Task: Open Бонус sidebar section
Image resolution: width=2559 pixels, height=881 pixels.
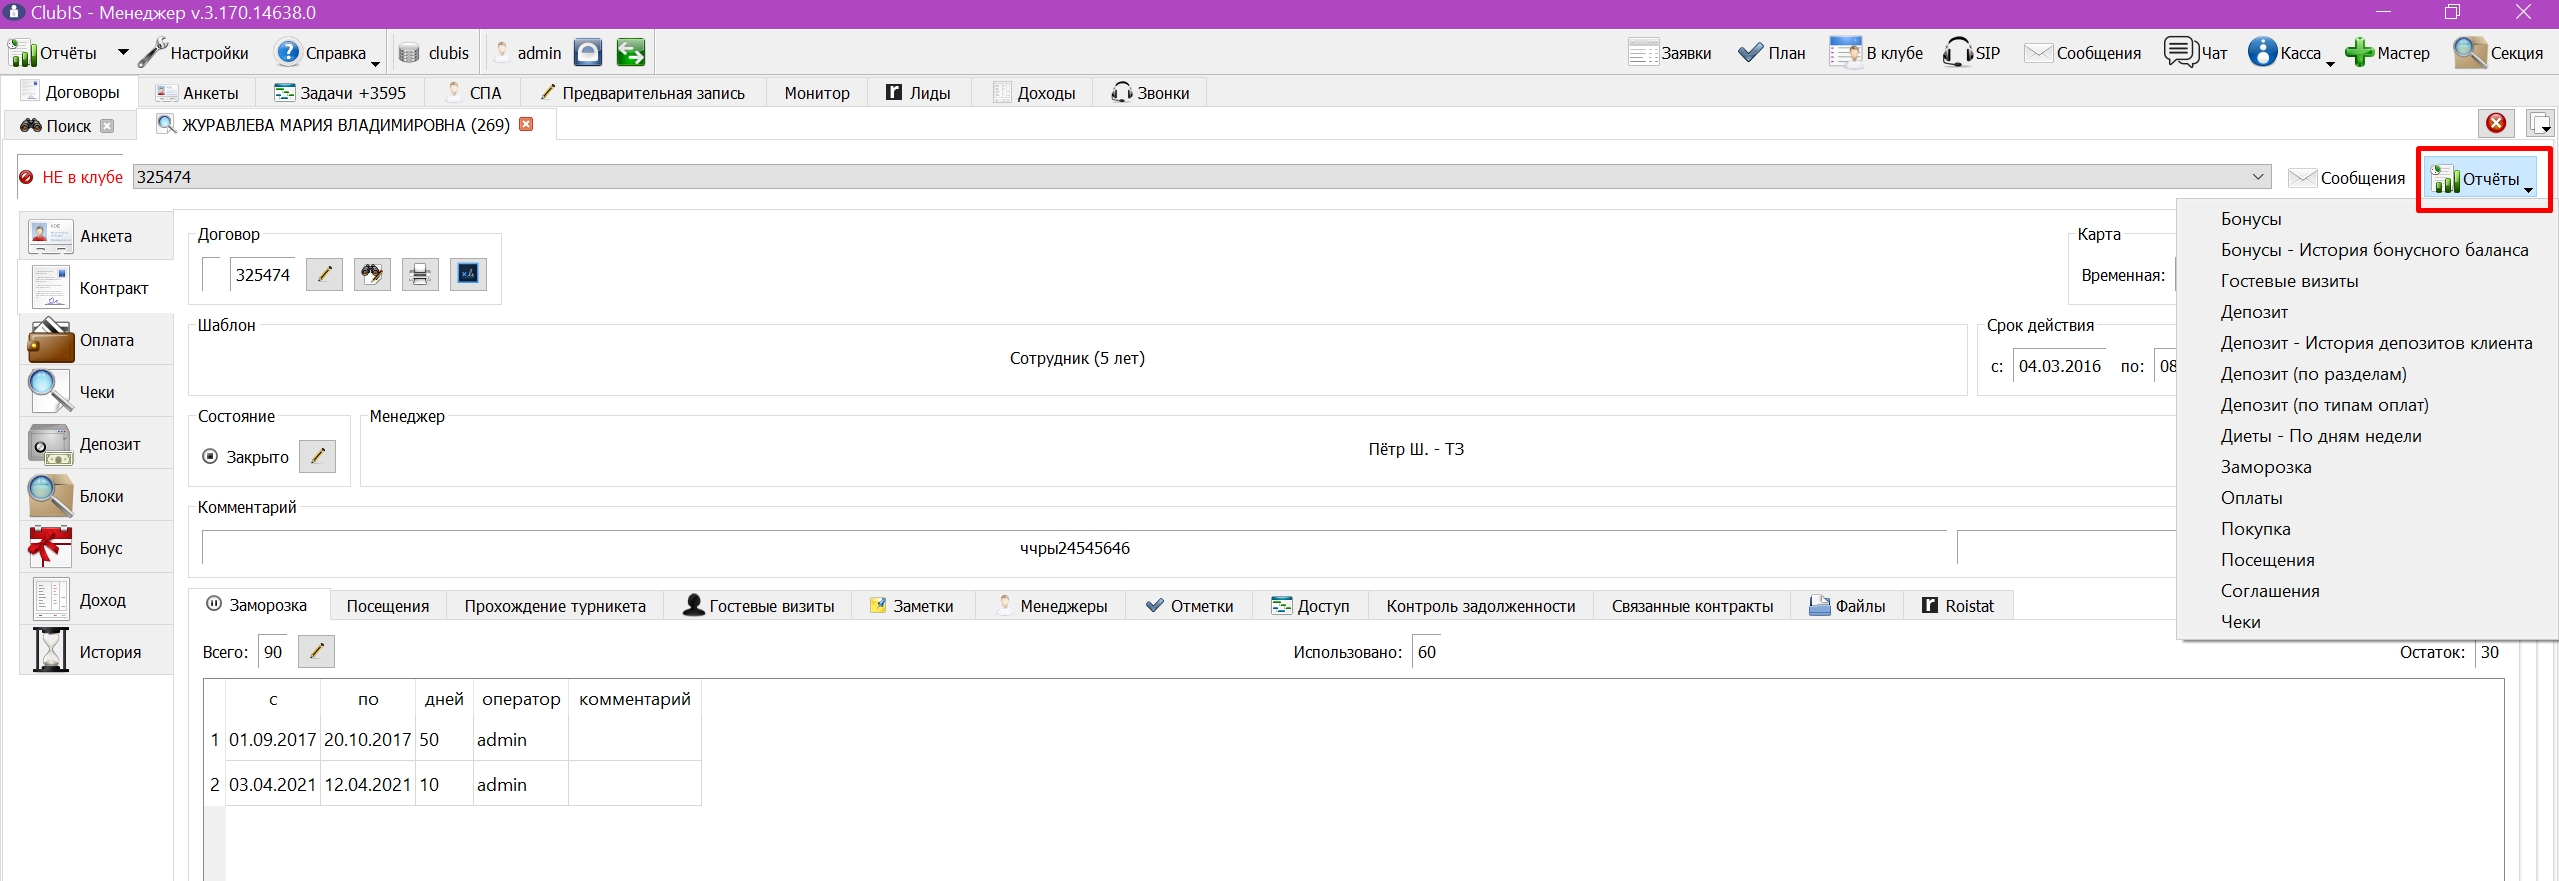Action: tap(96, 548)
